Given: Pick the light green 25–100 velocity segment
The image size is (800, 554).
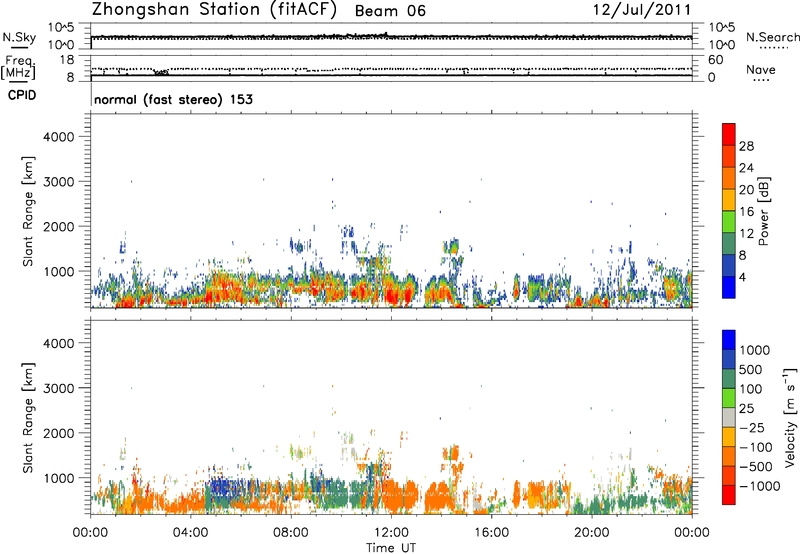Looking at the screenshot, I should click(729, 398).
